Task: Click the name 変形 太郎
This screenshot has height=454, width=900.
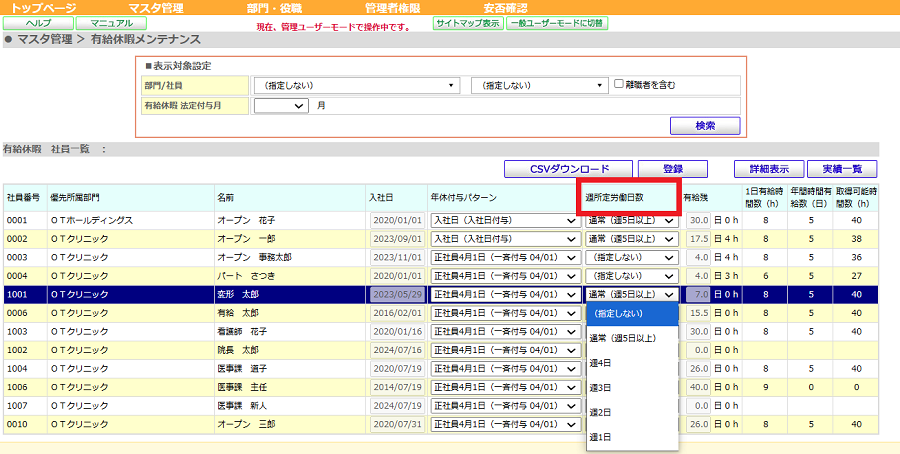Action: pyautogui.click(x=238, y=294)
